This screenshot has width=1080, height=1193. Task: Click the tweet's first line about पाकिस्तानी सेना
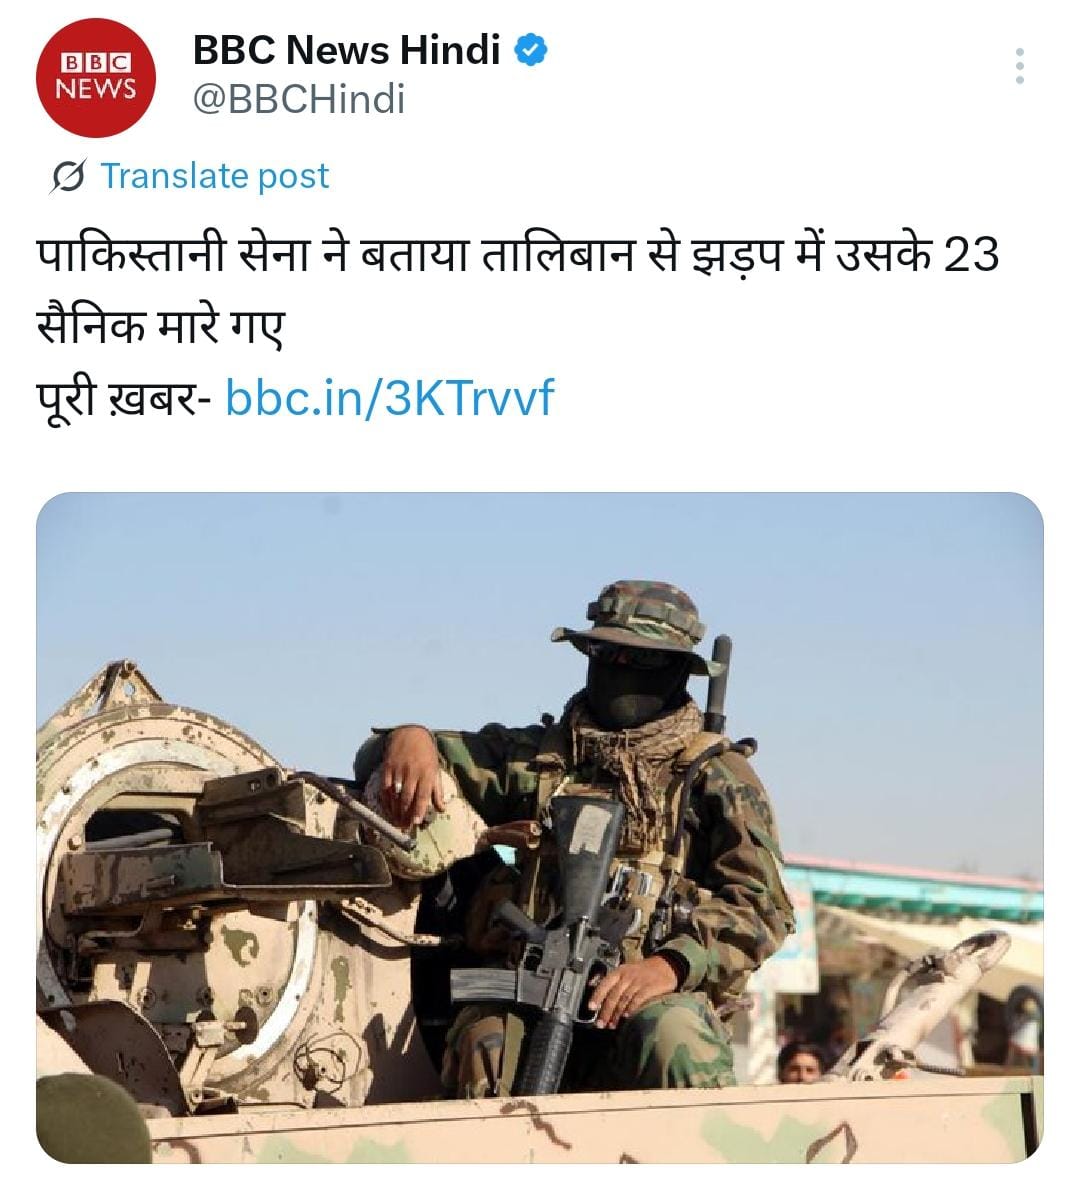(x=518, y=255)
